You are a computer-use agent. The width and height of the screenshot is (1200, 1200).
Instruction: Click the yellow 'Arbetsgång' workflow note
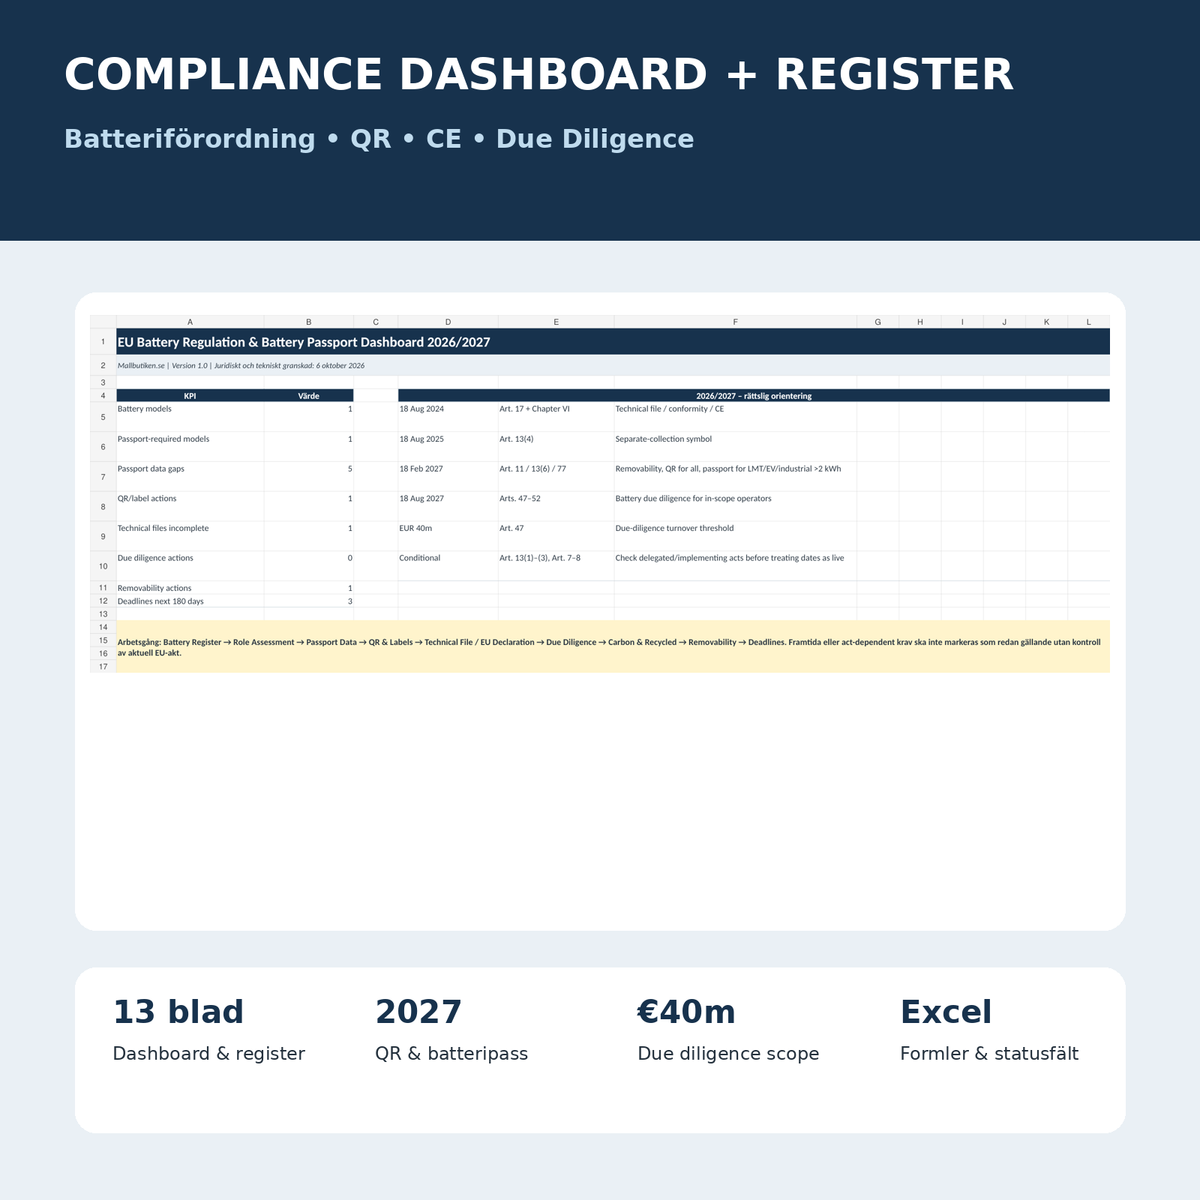click(x=613, y=647)
